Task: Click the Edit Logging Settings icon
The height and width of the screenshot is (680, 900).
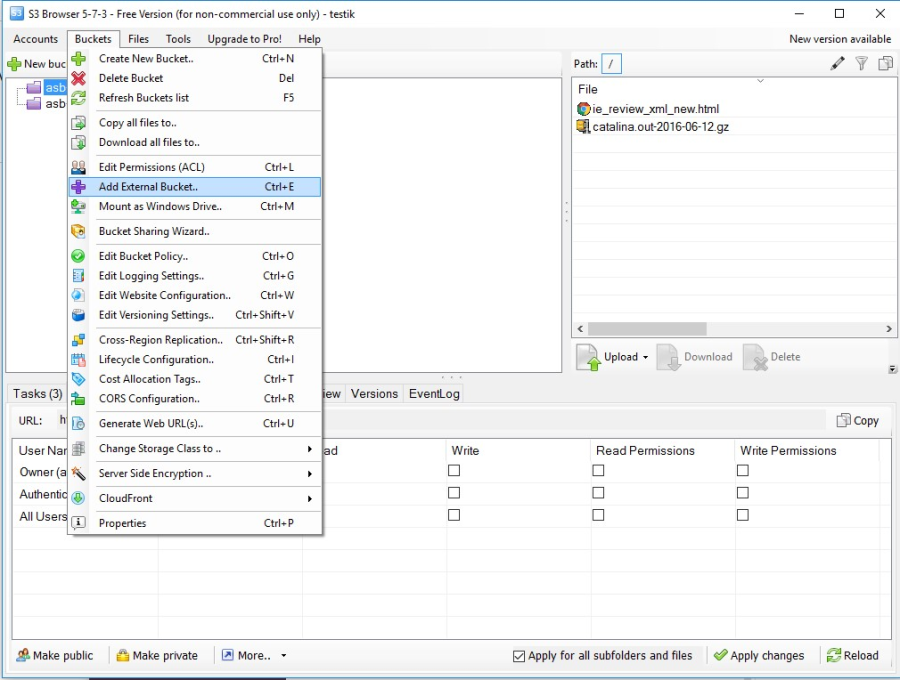Action: (79, 275)
